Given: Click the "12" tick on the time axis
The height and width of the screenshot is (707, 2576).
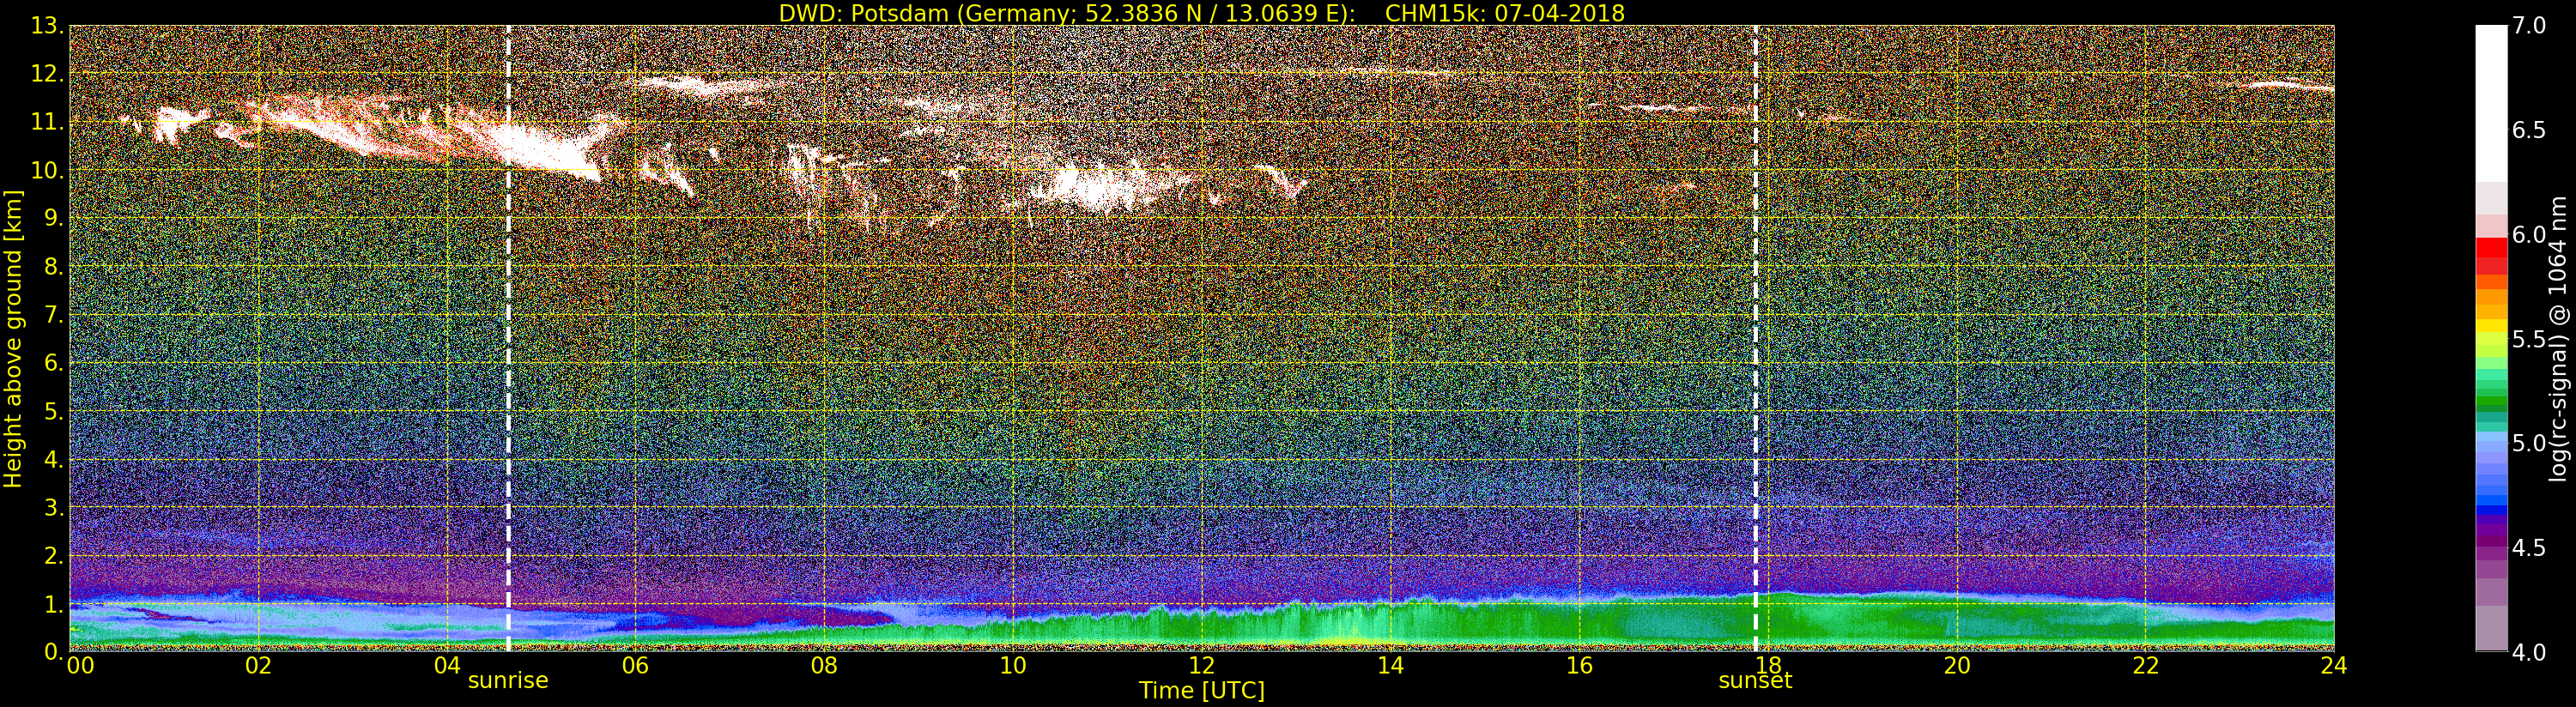Looking at the screenshot, I should click(x=1202, y=666).
